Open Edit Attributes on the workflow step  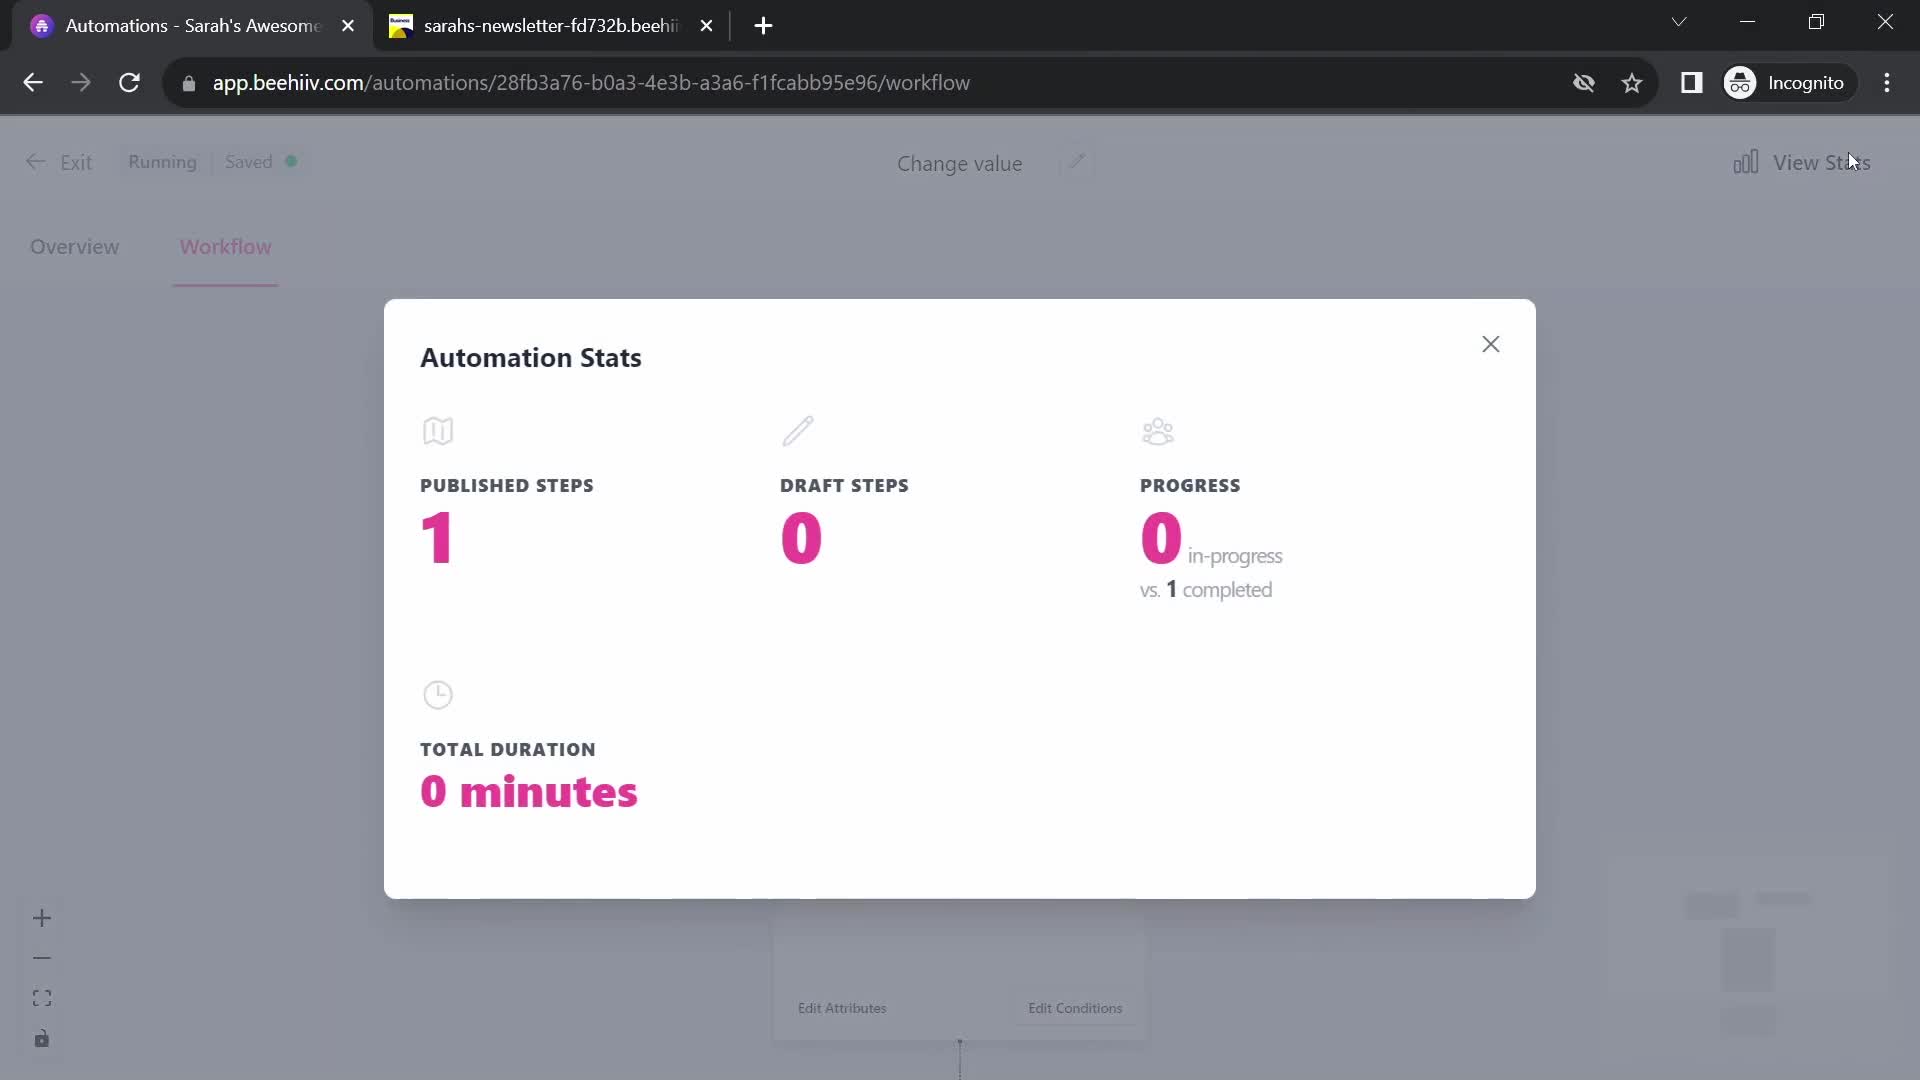pos(842,1008)
